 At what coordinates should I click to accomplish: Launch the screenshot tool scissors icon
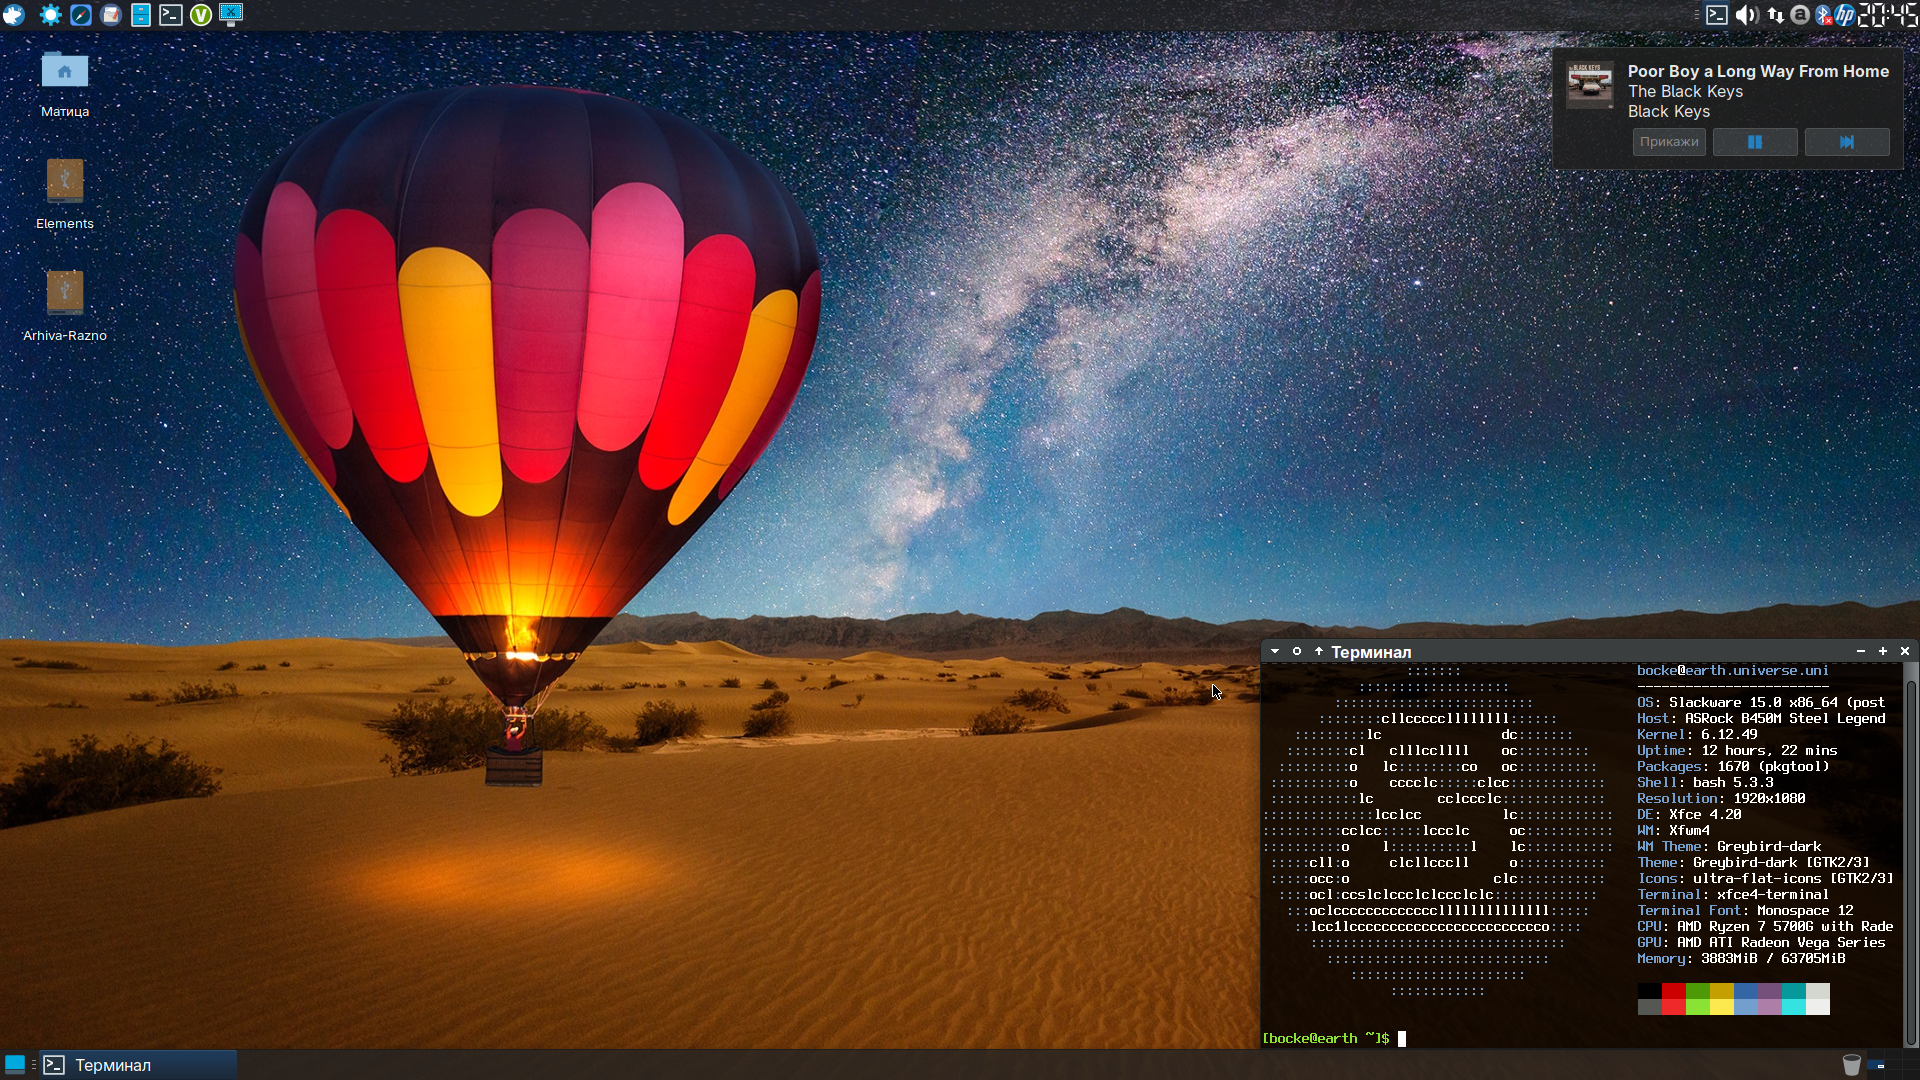pyautogui.click(x=231, y=14)
